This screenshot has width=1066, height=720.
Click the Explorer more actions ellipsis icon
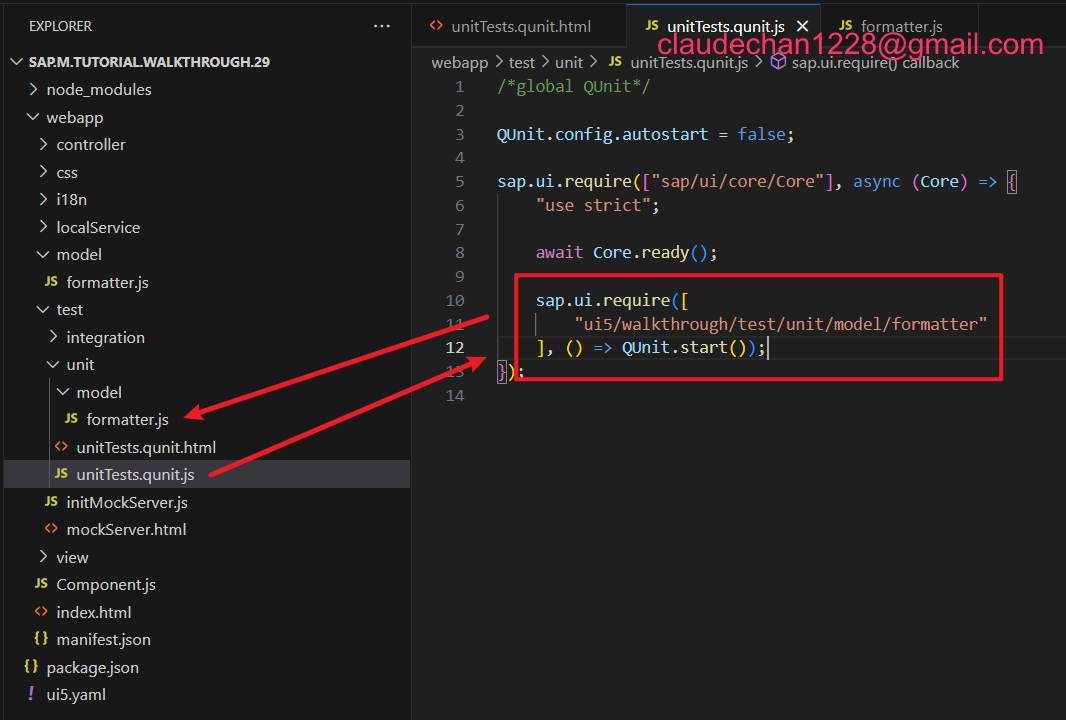click(x=382, y=26)
